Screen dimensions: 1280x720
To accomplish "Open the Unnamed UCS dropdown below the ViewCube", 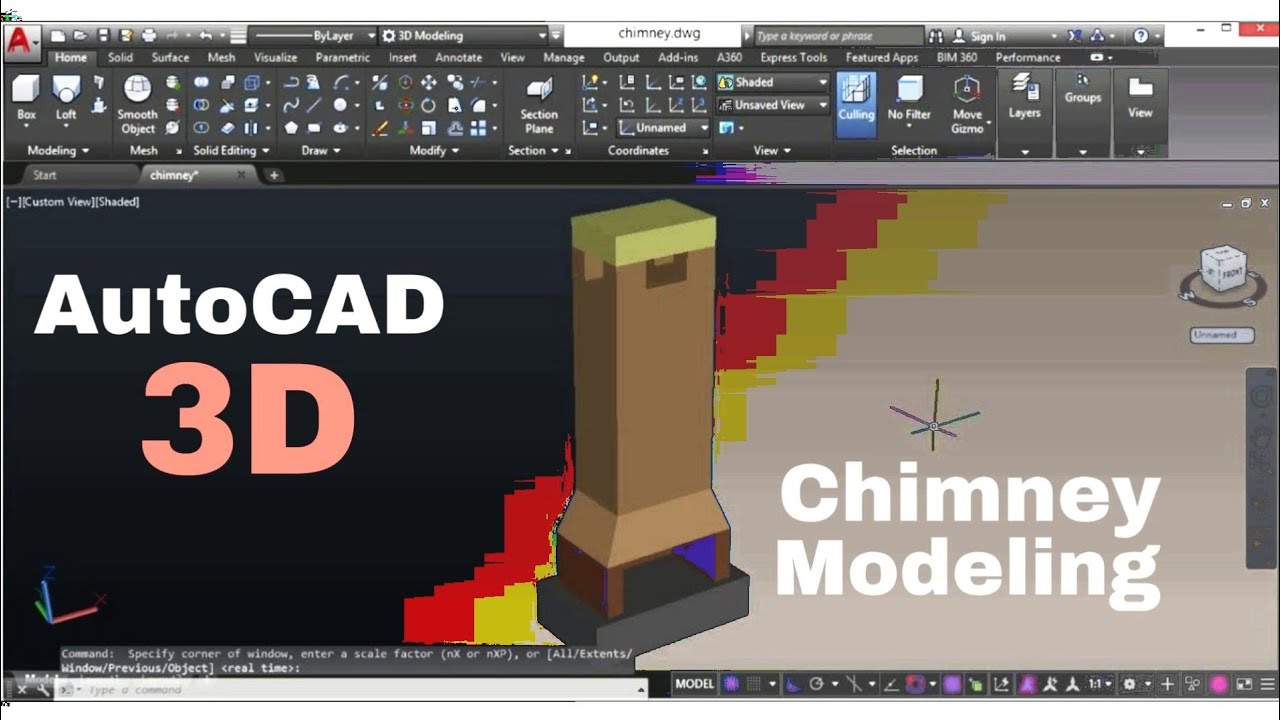I will [1221, 335].
